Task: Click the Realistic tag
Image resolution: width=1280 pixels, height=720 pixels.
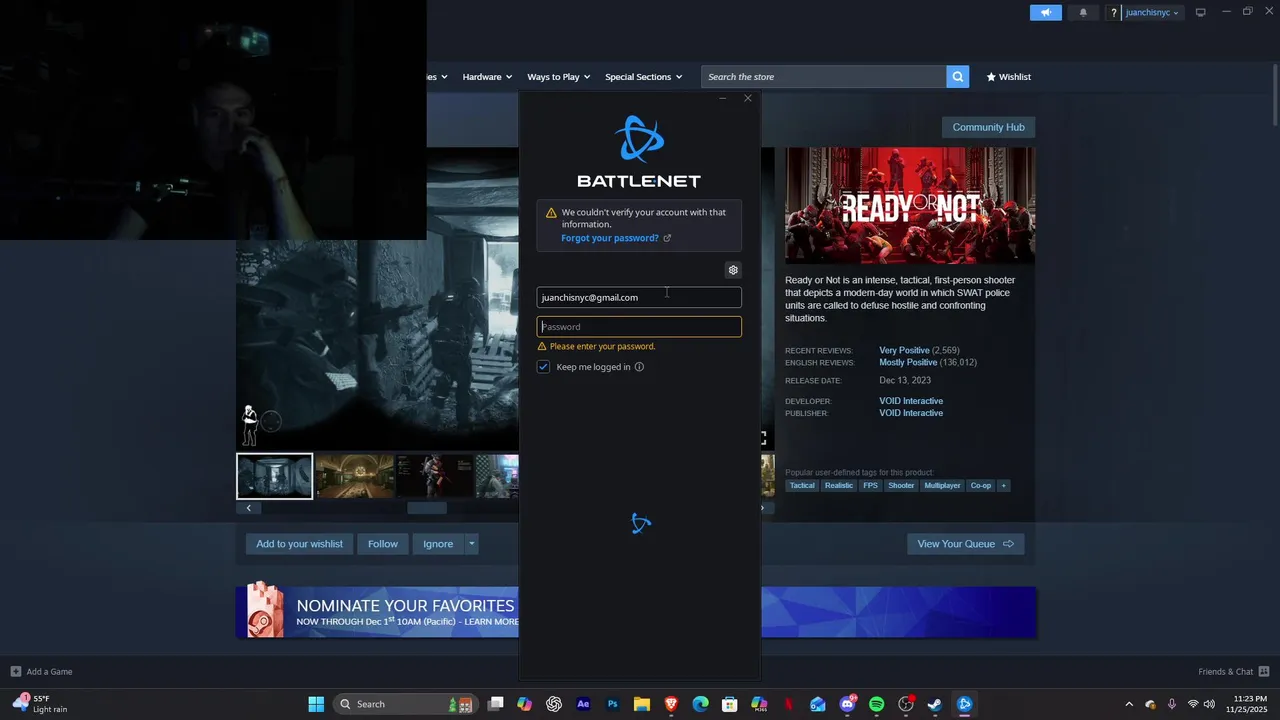Action: coord(839,486)
